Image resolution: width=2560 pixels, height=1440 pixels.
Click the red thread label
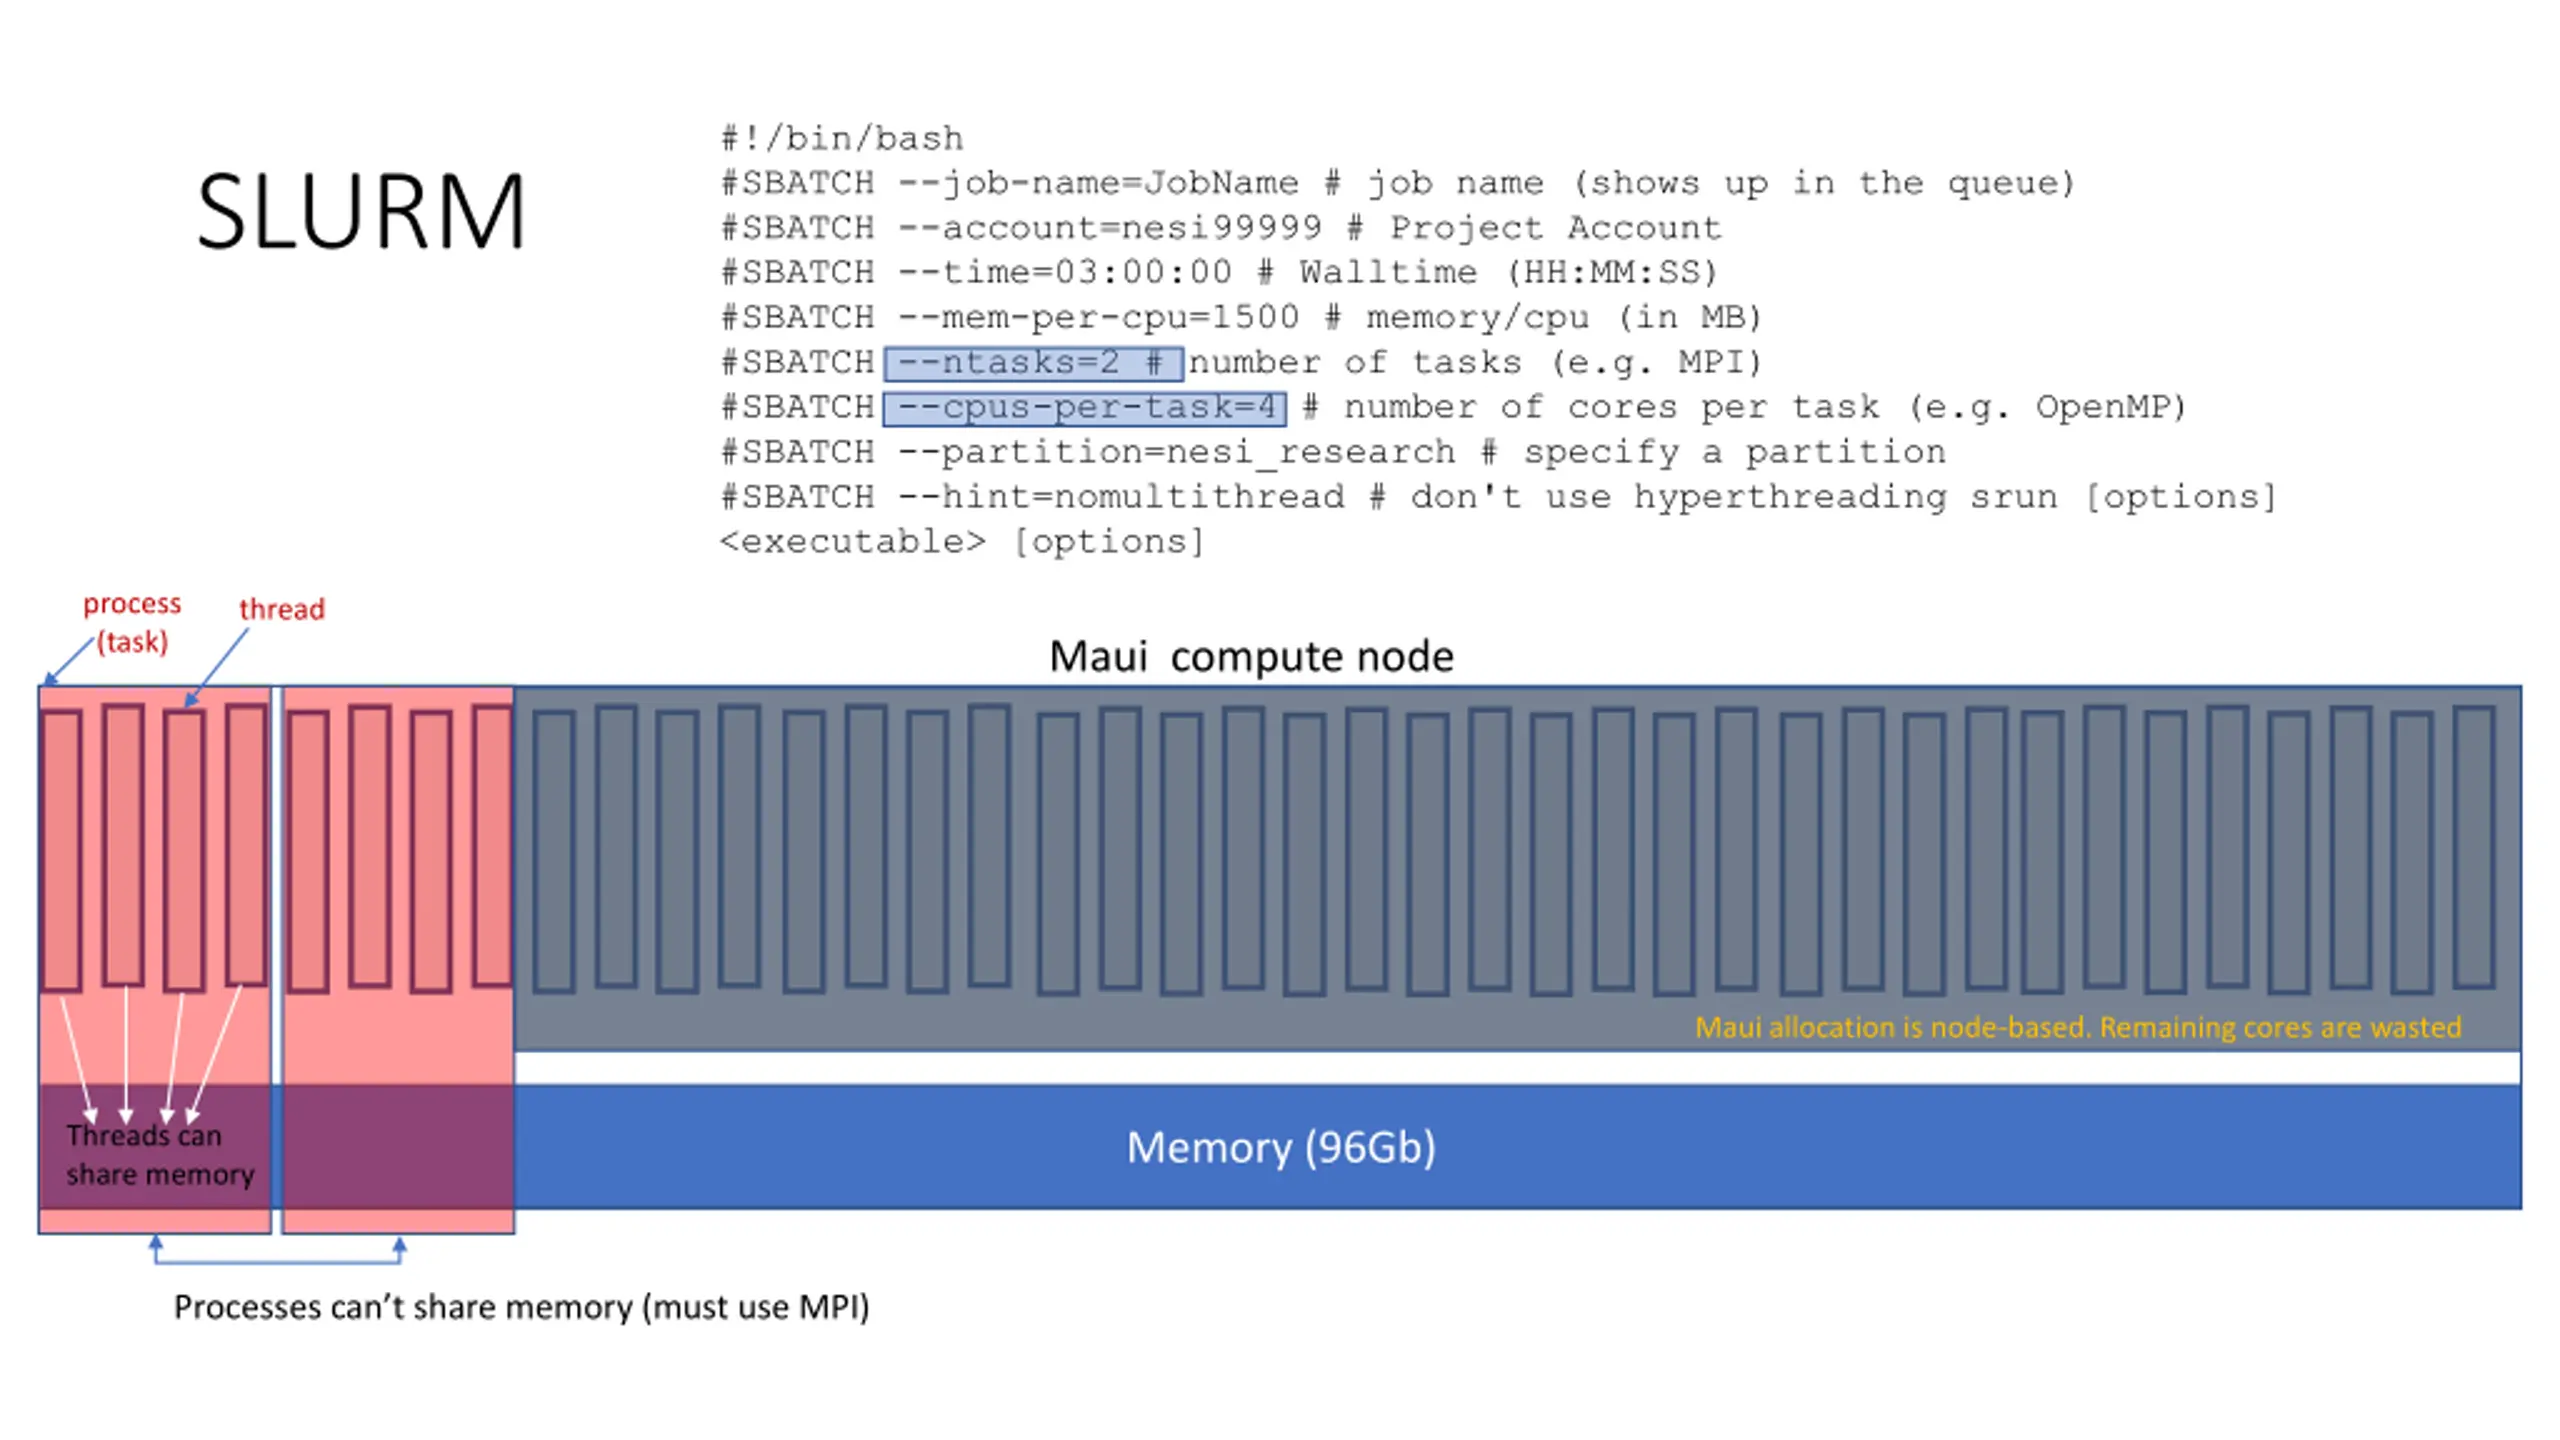pyautogui.click(x=282, y=608)
